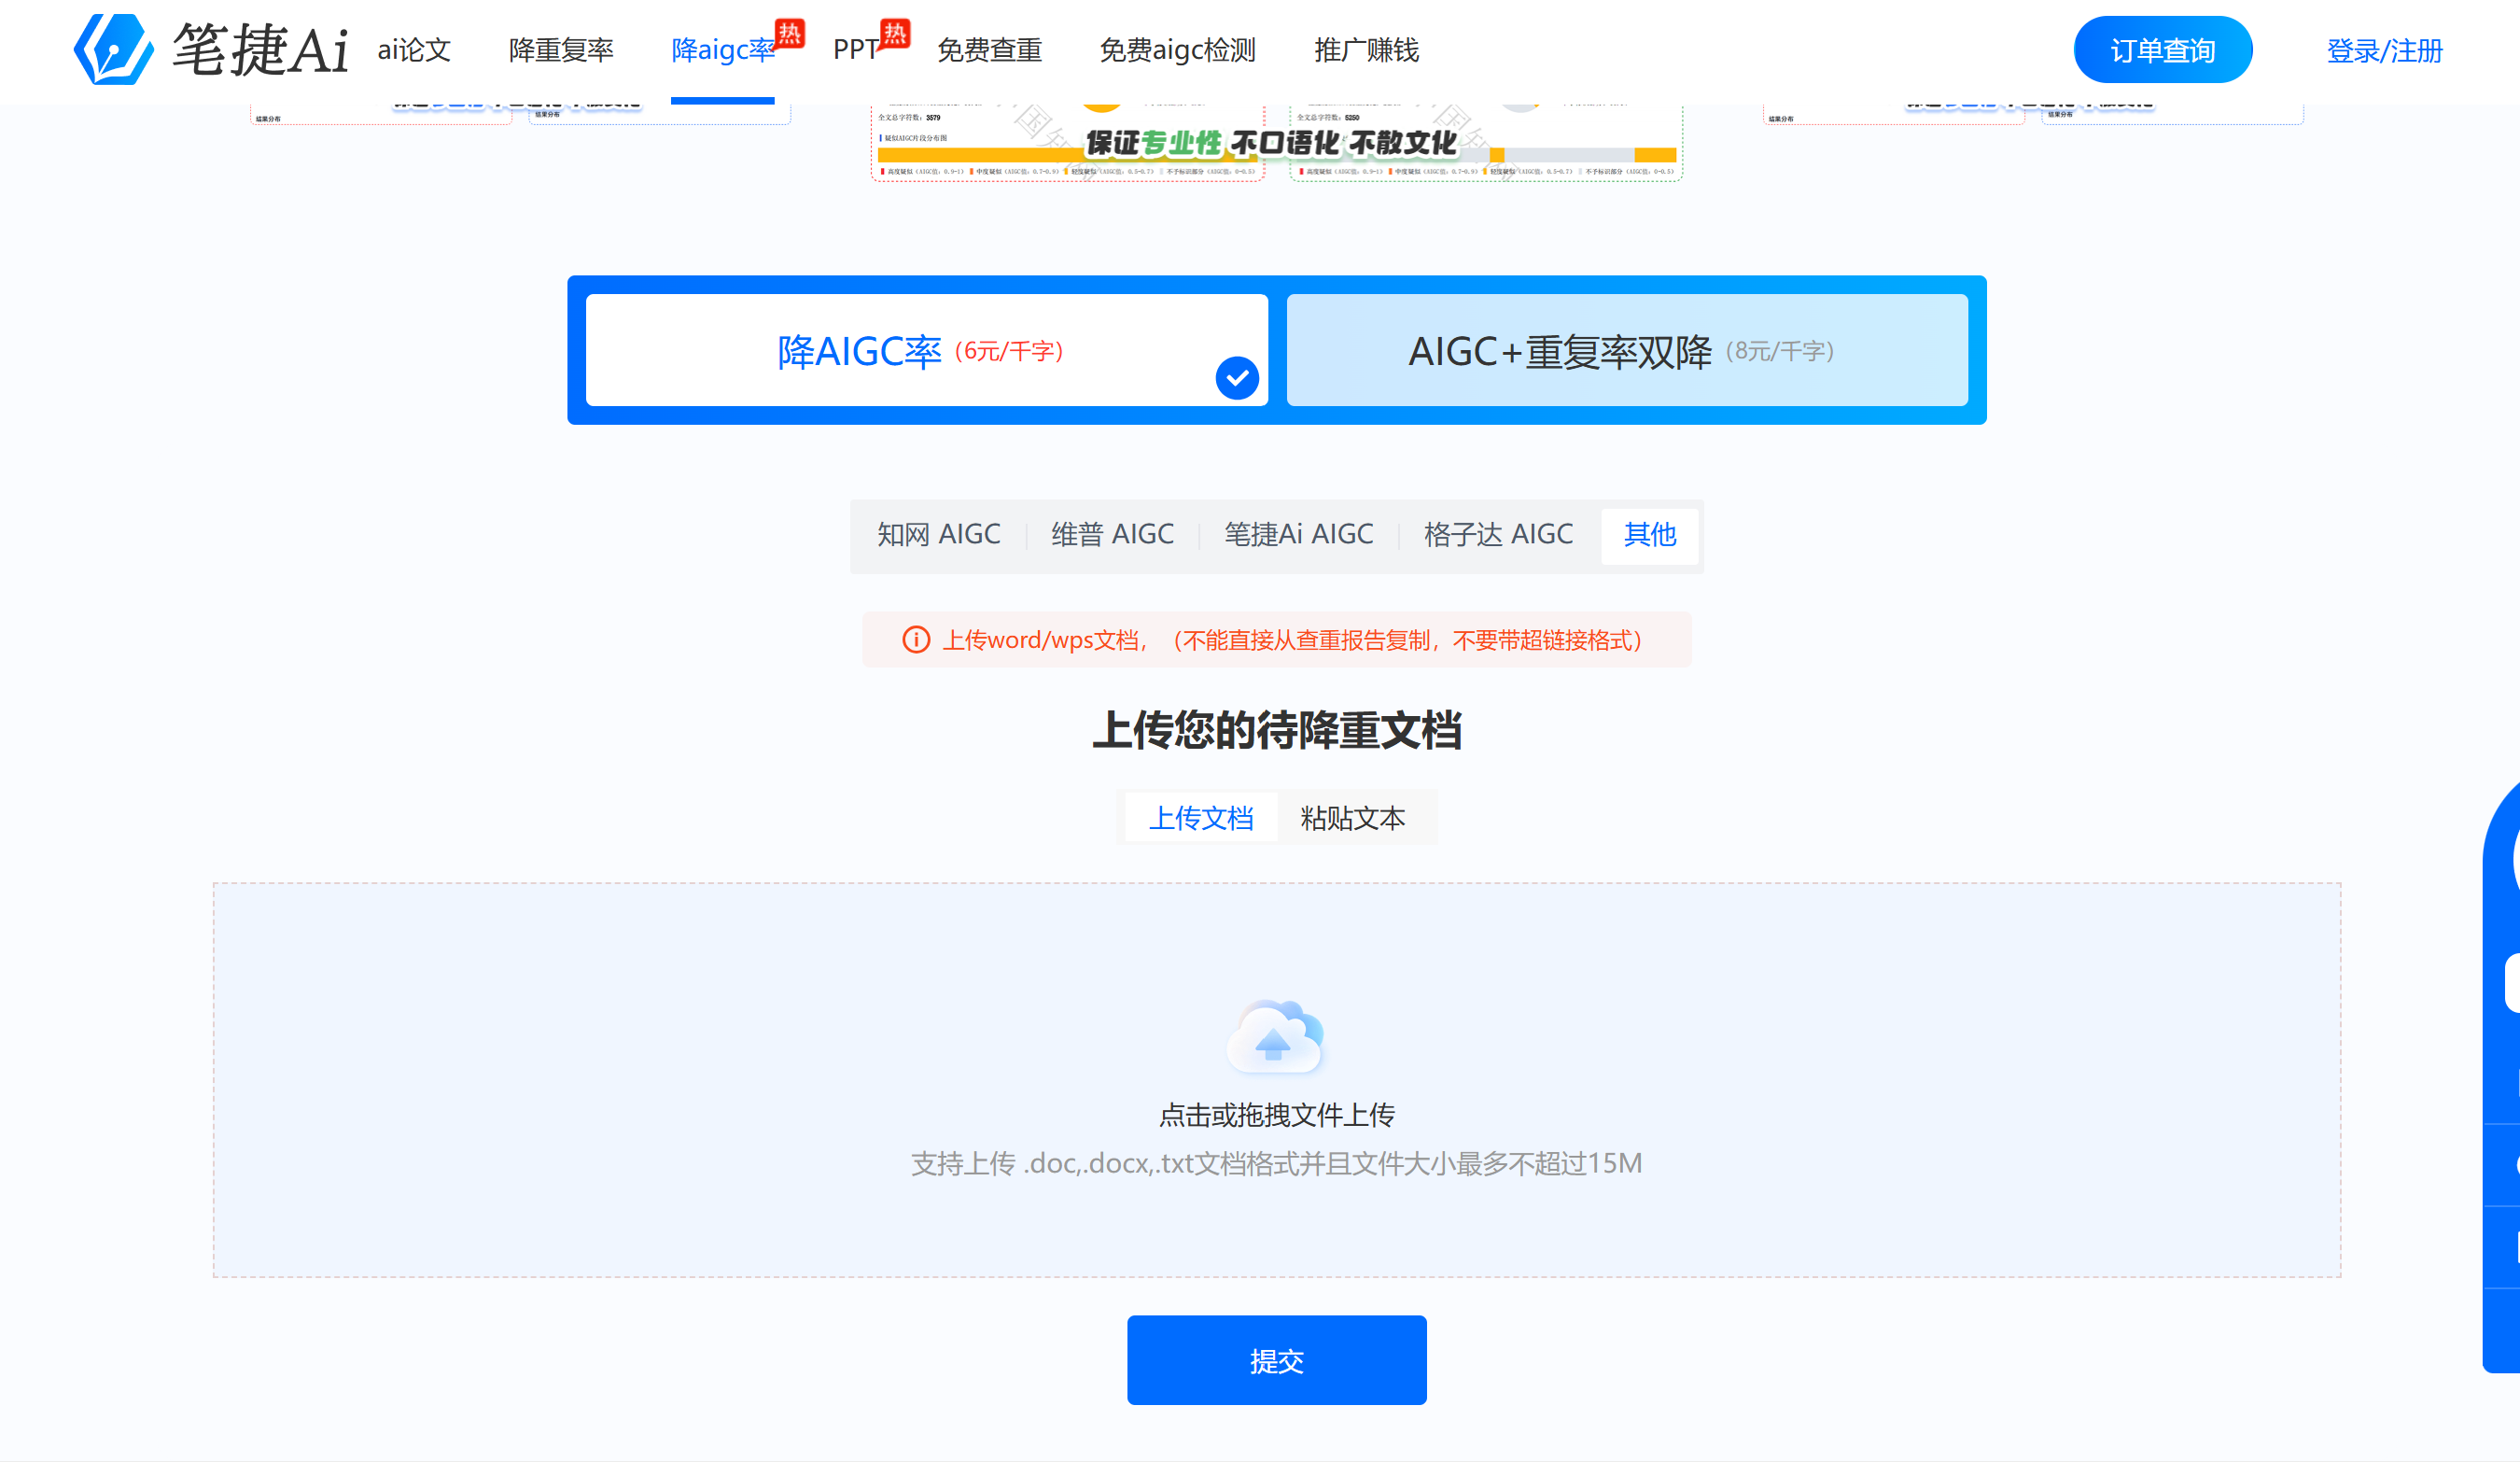Open the 免费查重 navigation item
The height and width of the screenshot is (1462, 2520).
tap(989, 50)
